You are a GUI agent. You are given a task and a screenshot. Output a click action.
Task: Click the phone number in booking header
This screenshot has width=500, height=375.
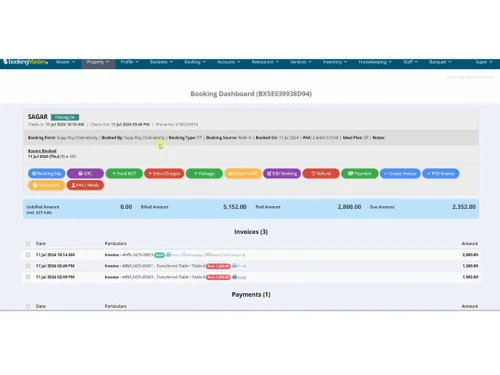coord(187,124)
